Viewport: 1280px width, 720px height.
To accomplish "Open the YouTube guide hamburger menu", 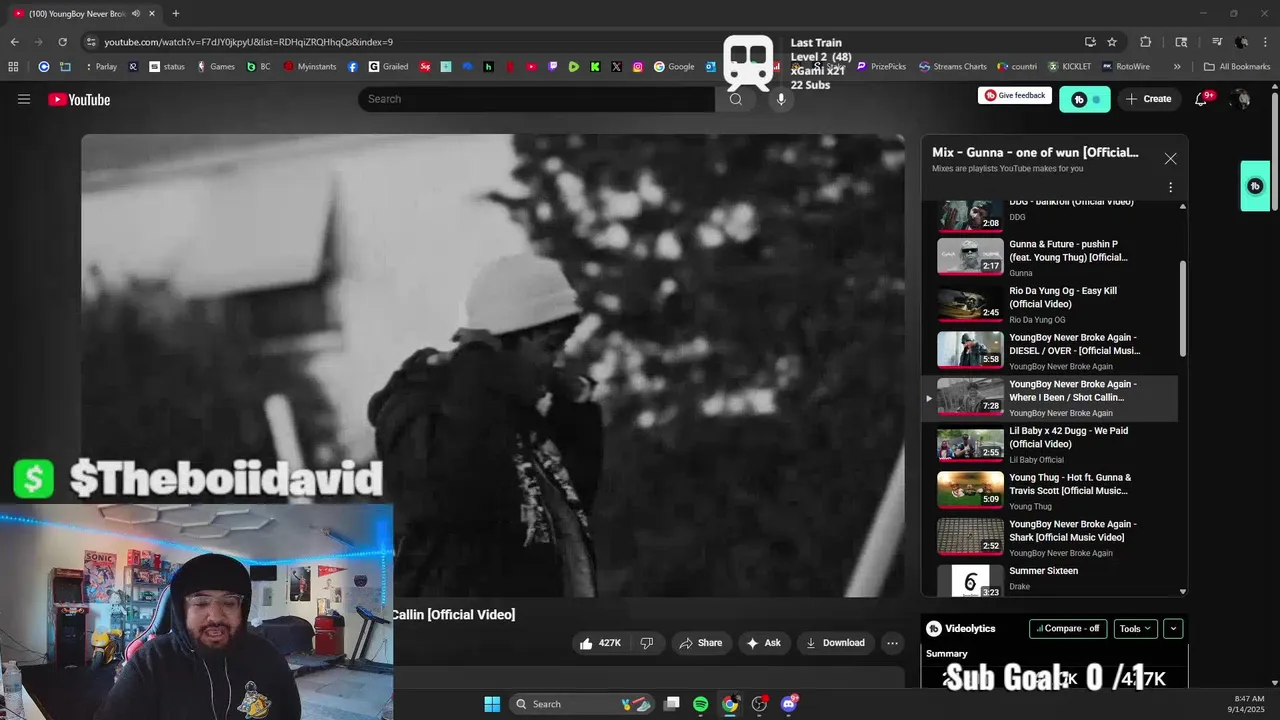I will (x=24, y=99).
